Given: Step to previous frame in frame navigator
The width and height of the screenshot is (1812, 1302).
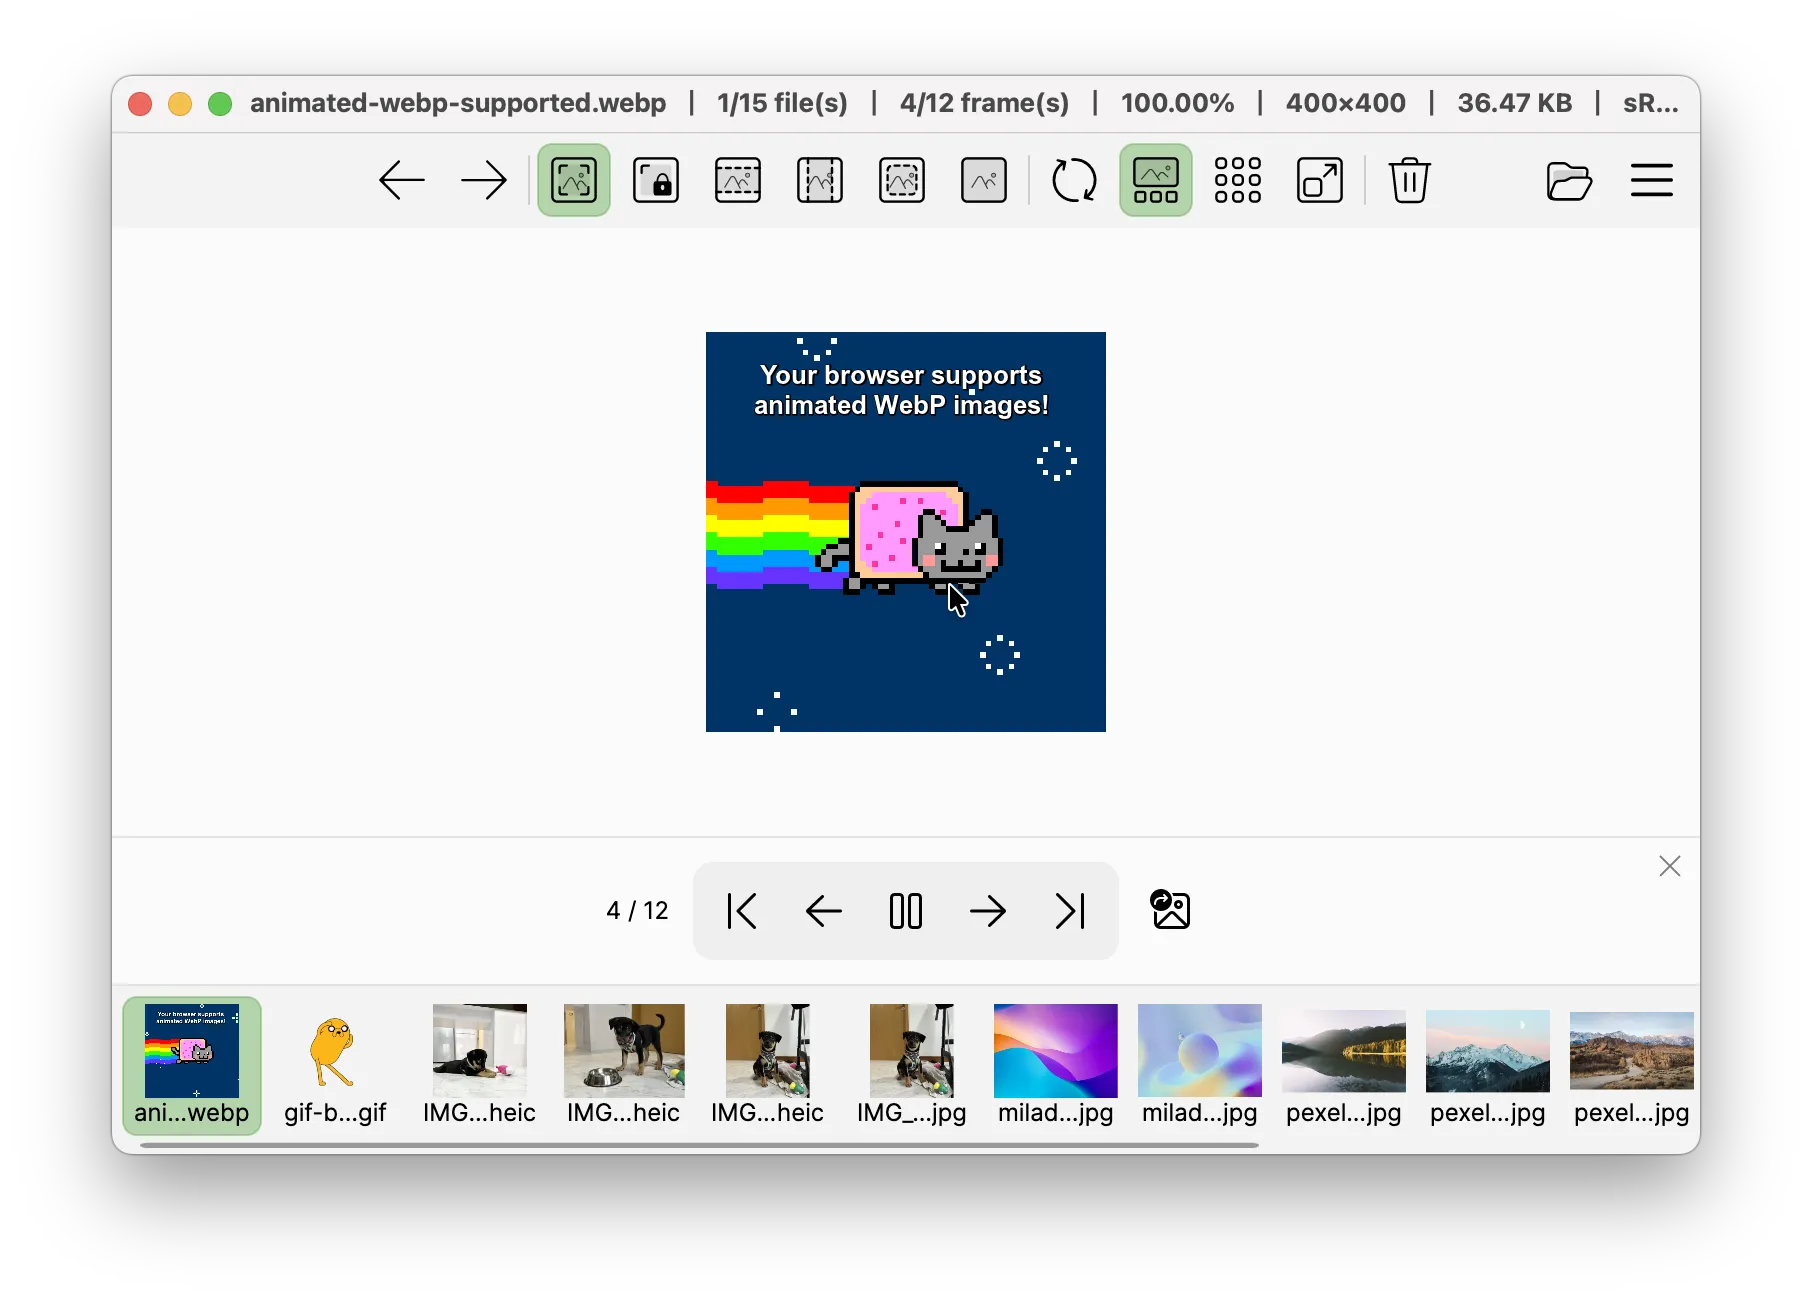Looking at the screenshot, I should 824,911.
